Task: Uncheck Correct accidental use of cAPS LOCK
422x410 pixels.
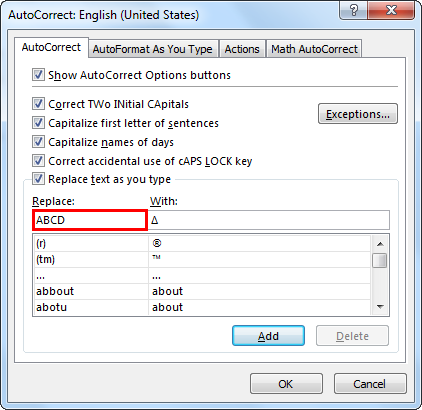Action: (38, 161)
